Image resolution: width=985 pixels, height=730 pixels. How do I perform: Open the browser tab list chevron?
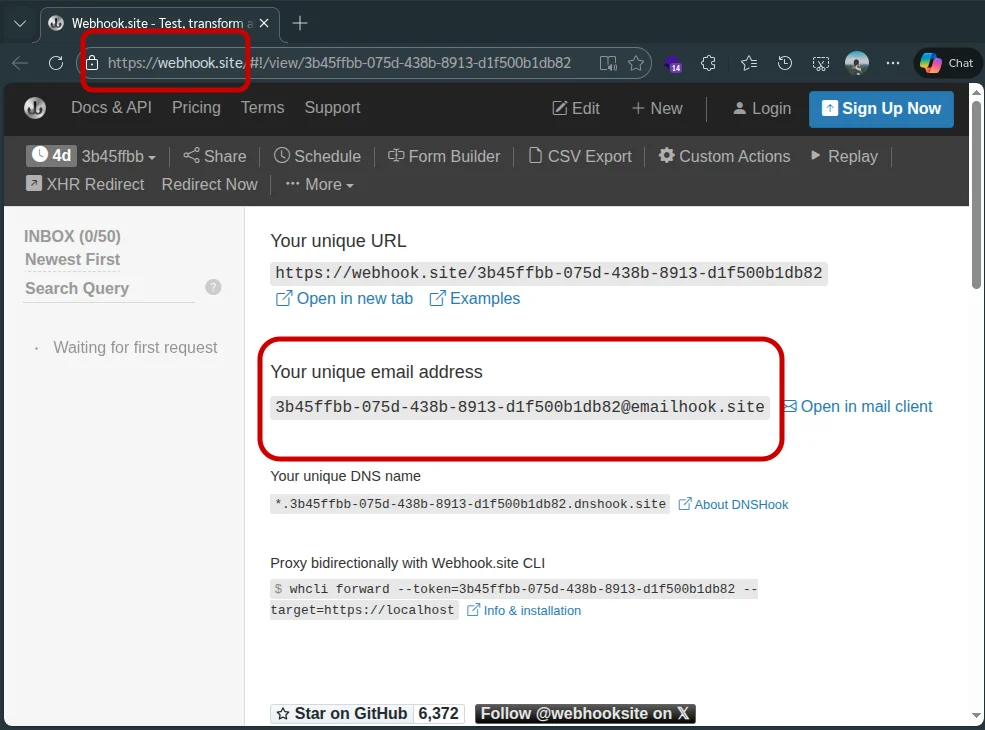[x=20, y=23]
